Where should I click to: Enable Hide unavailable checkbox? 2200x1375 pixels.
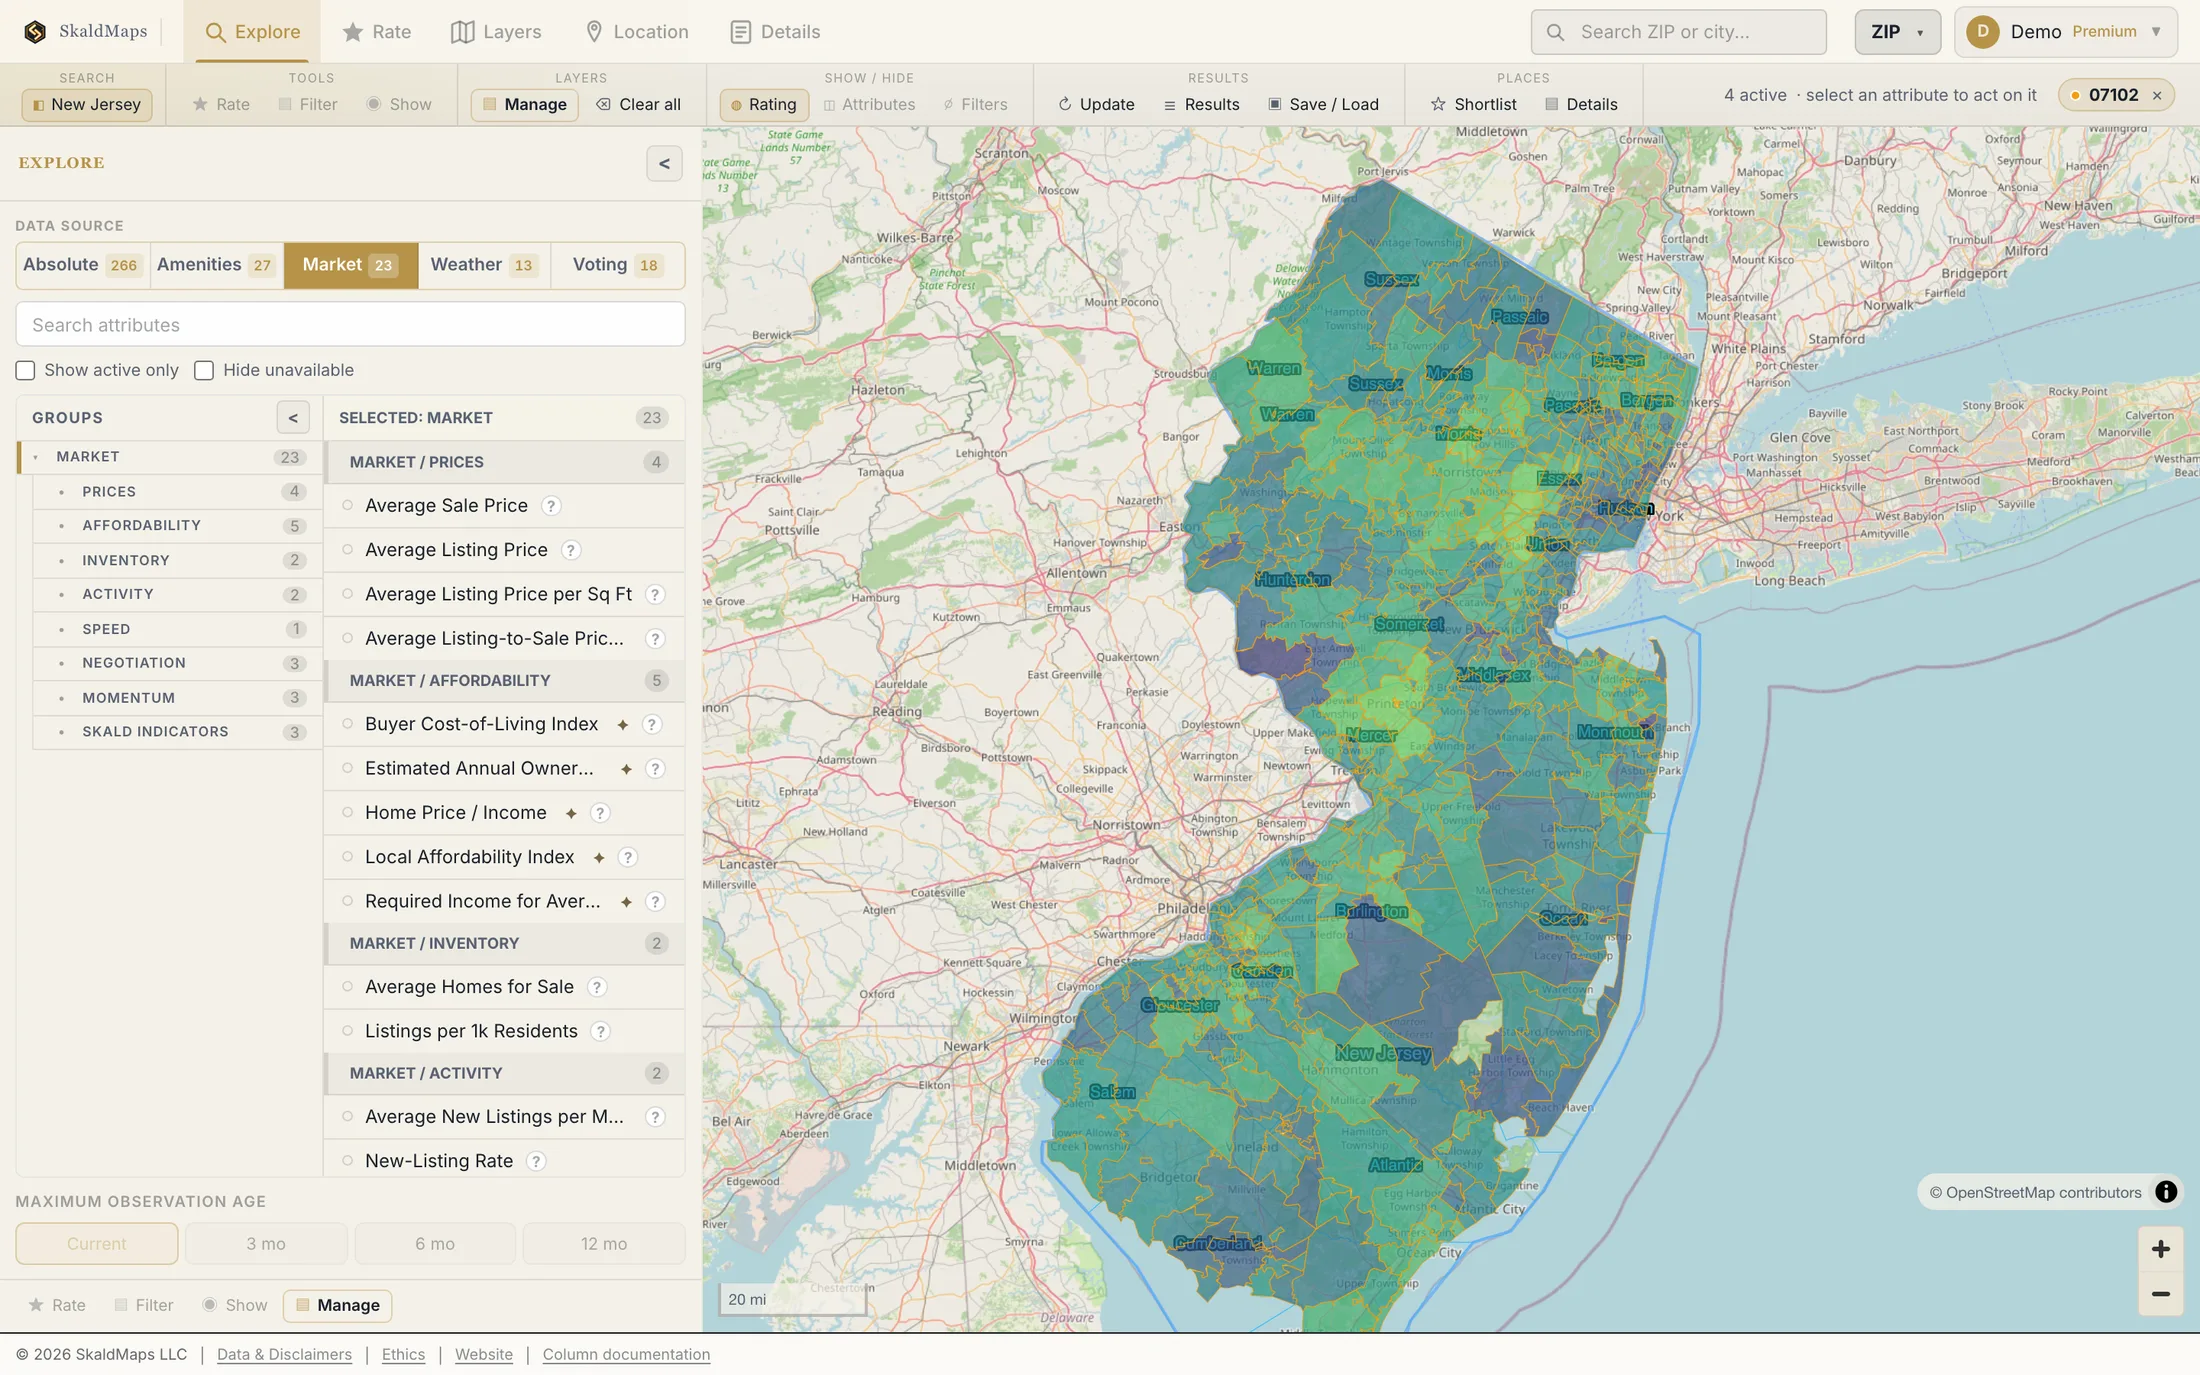coord(204,371)
